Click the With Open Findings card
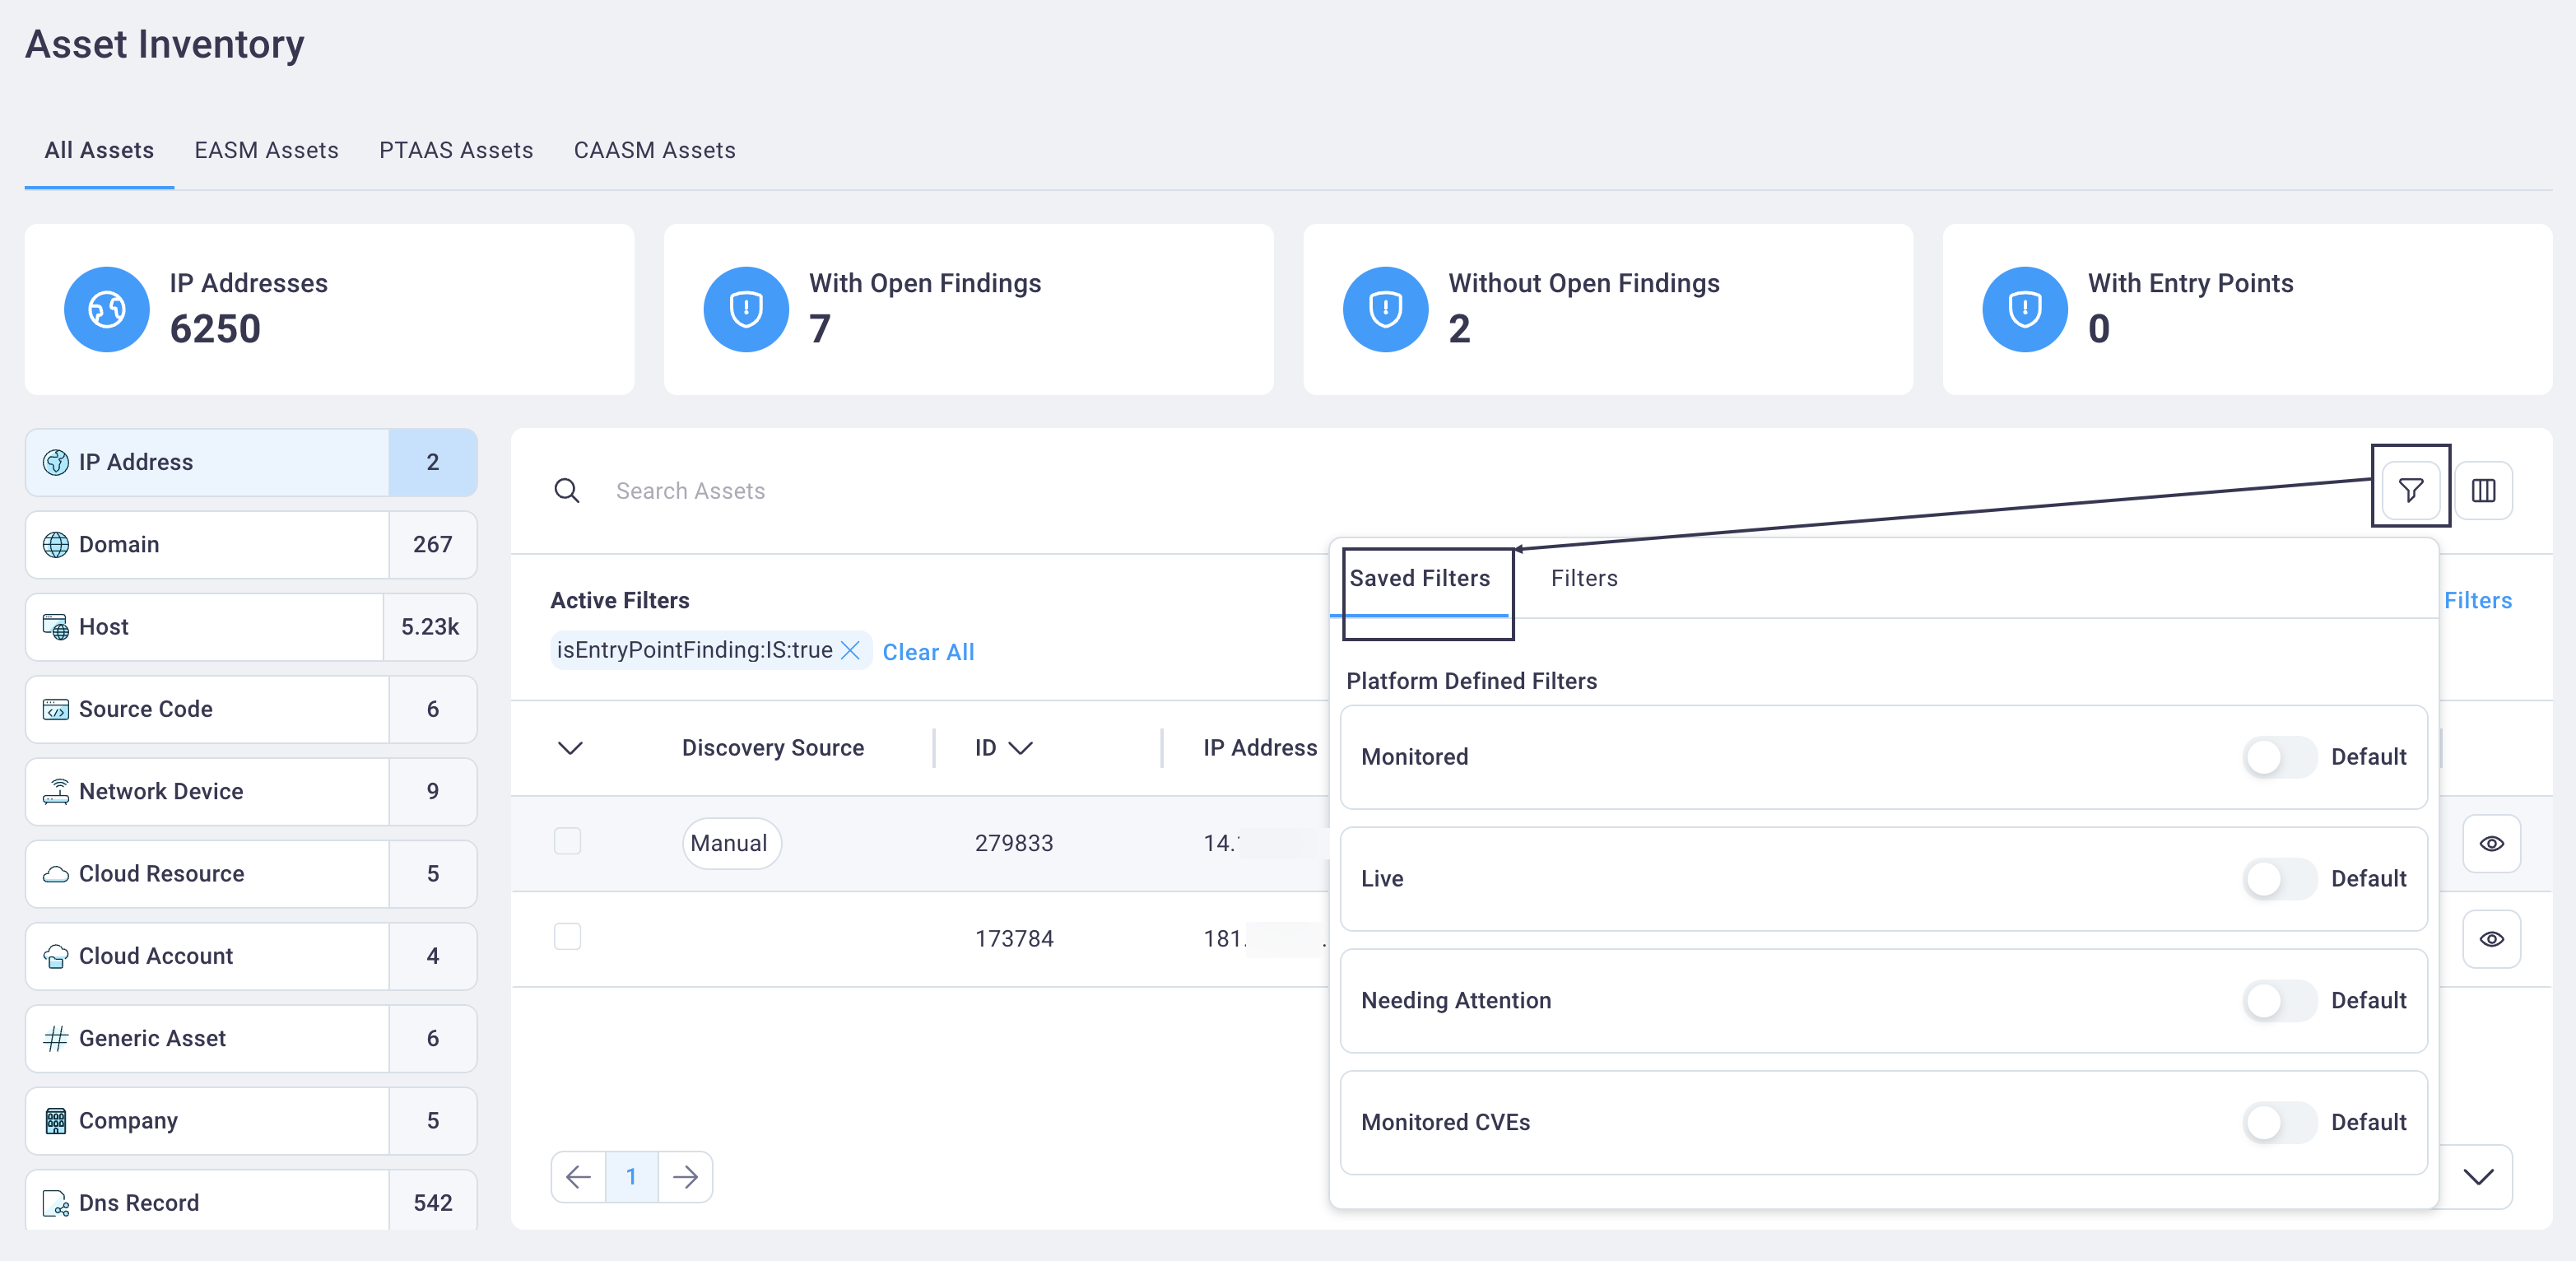The width and height of the screenshot is (2576, 1261). (x=968, y=309)
